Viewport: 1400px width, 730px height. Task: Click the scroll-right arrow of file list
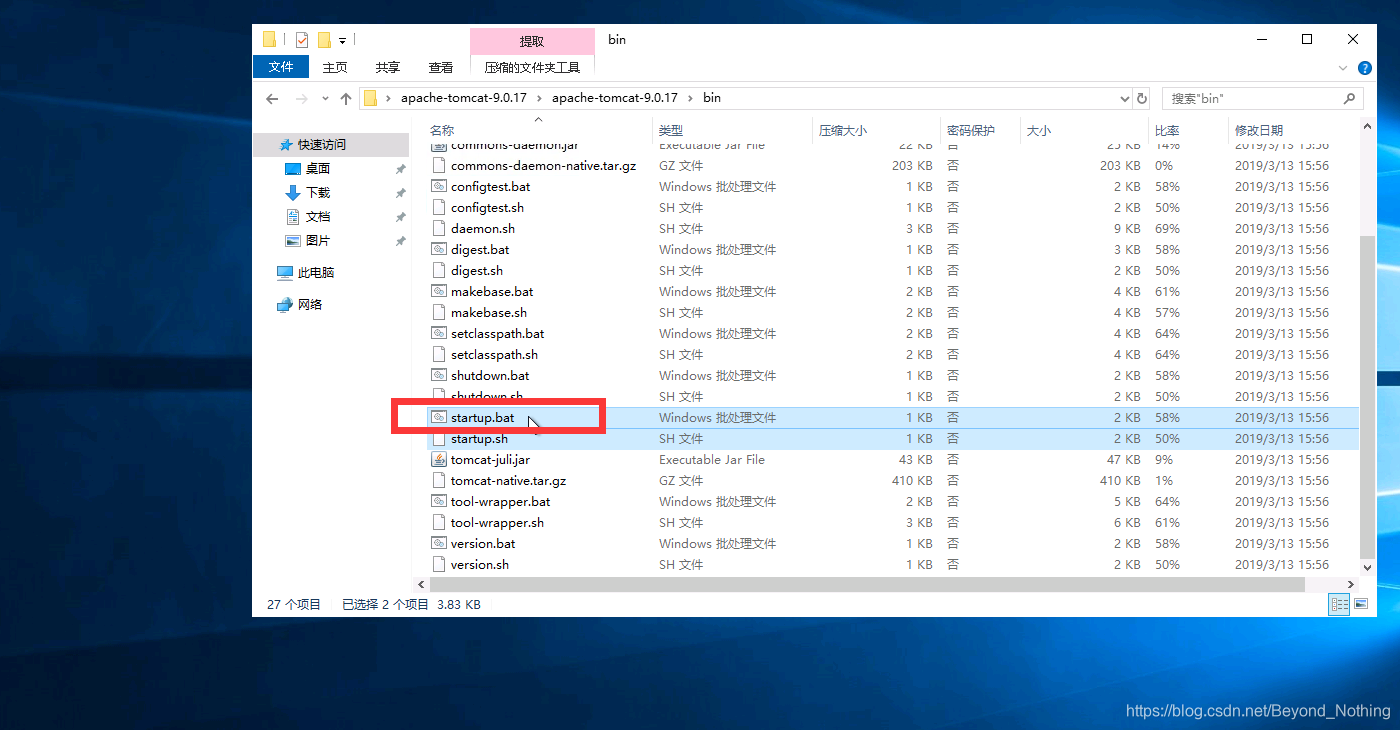click(1351, 585)
